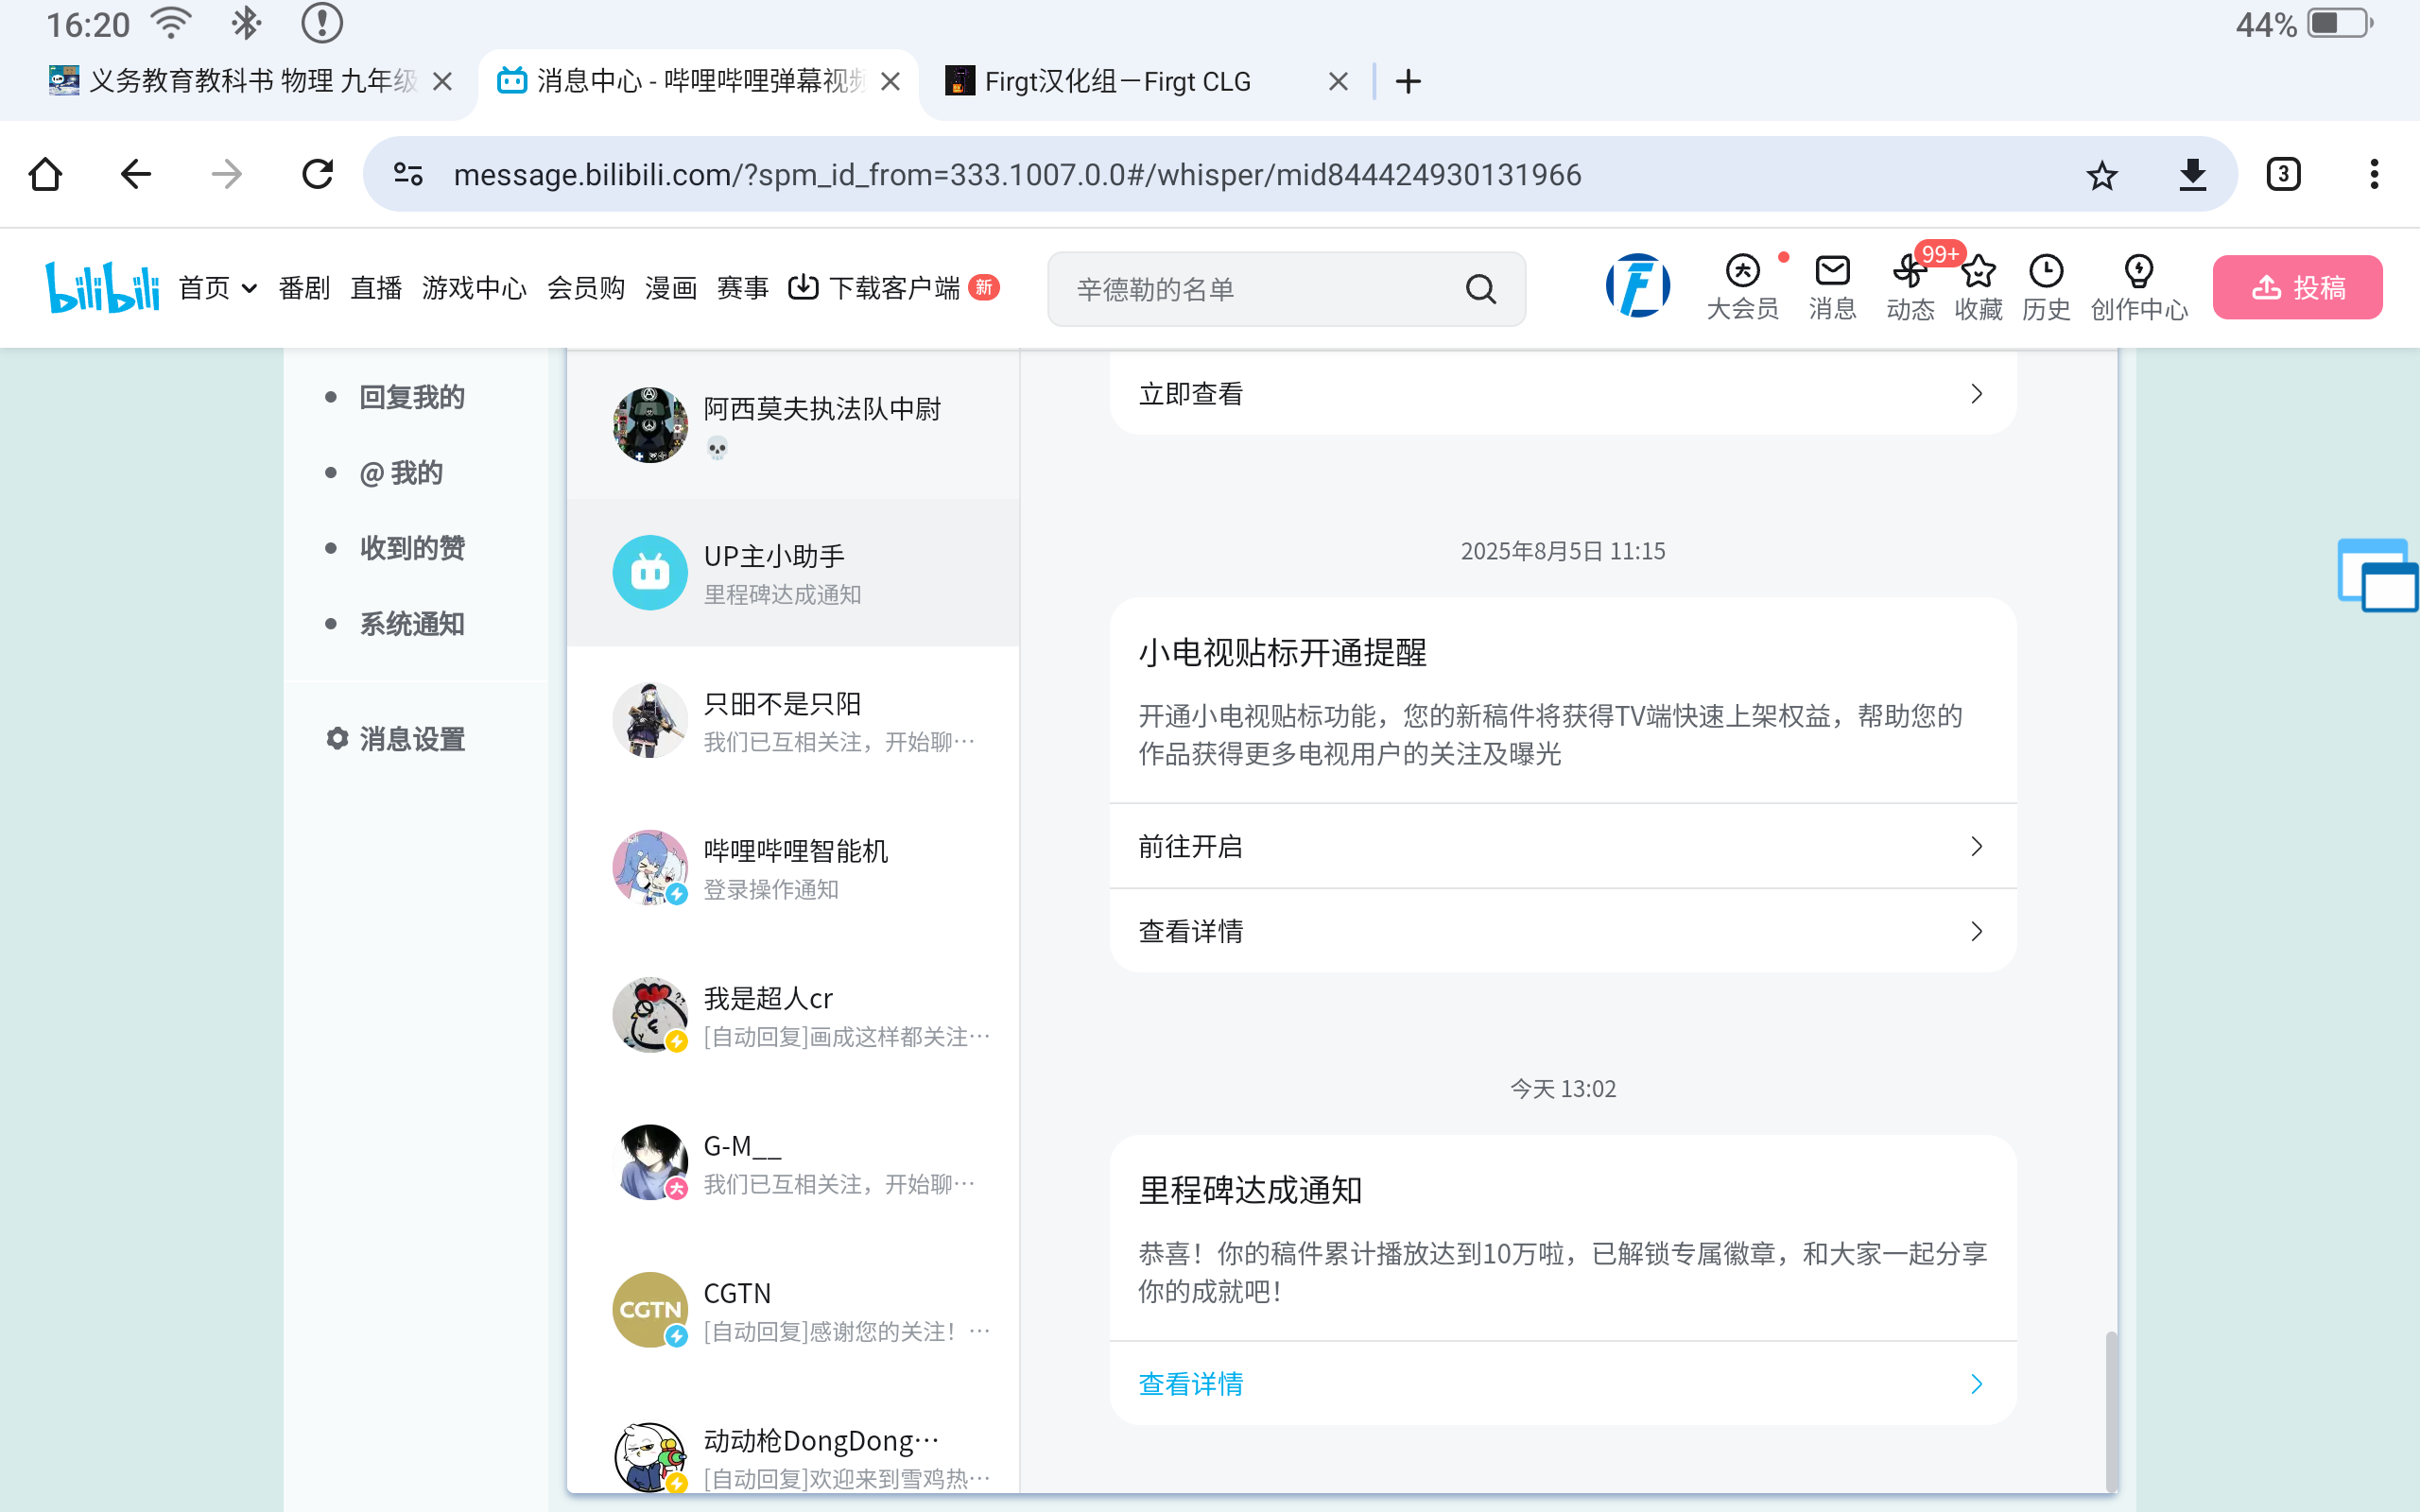Open 前往开启 row
2420x1512 pixels.
tap(1562, 846)
